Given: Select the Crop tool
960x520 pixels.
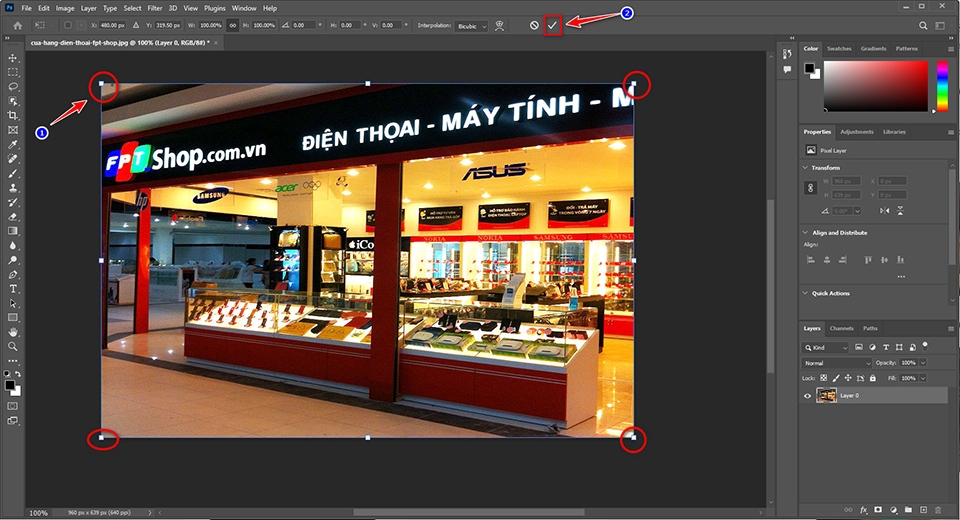Looking at the screenshot, I should click(13, 115).
